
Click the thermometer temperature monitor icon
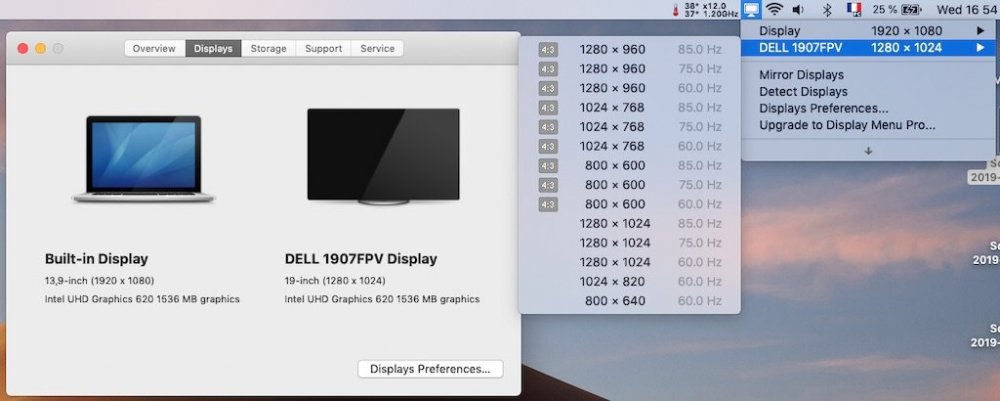coord(675,10)
